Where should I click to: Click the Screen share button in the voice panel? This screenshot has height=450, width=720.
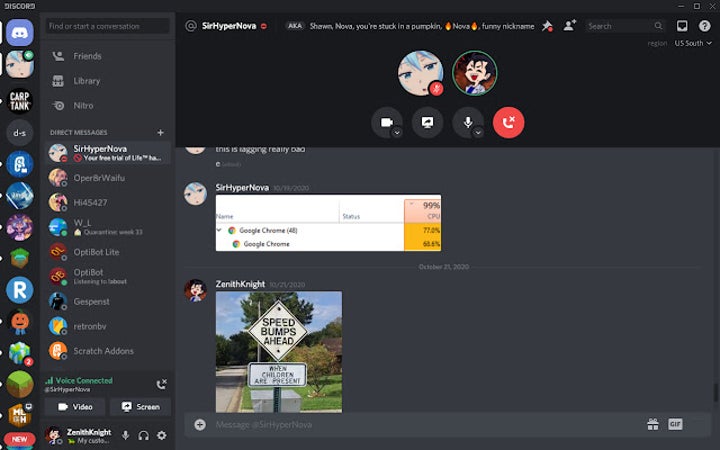(140, 407)
